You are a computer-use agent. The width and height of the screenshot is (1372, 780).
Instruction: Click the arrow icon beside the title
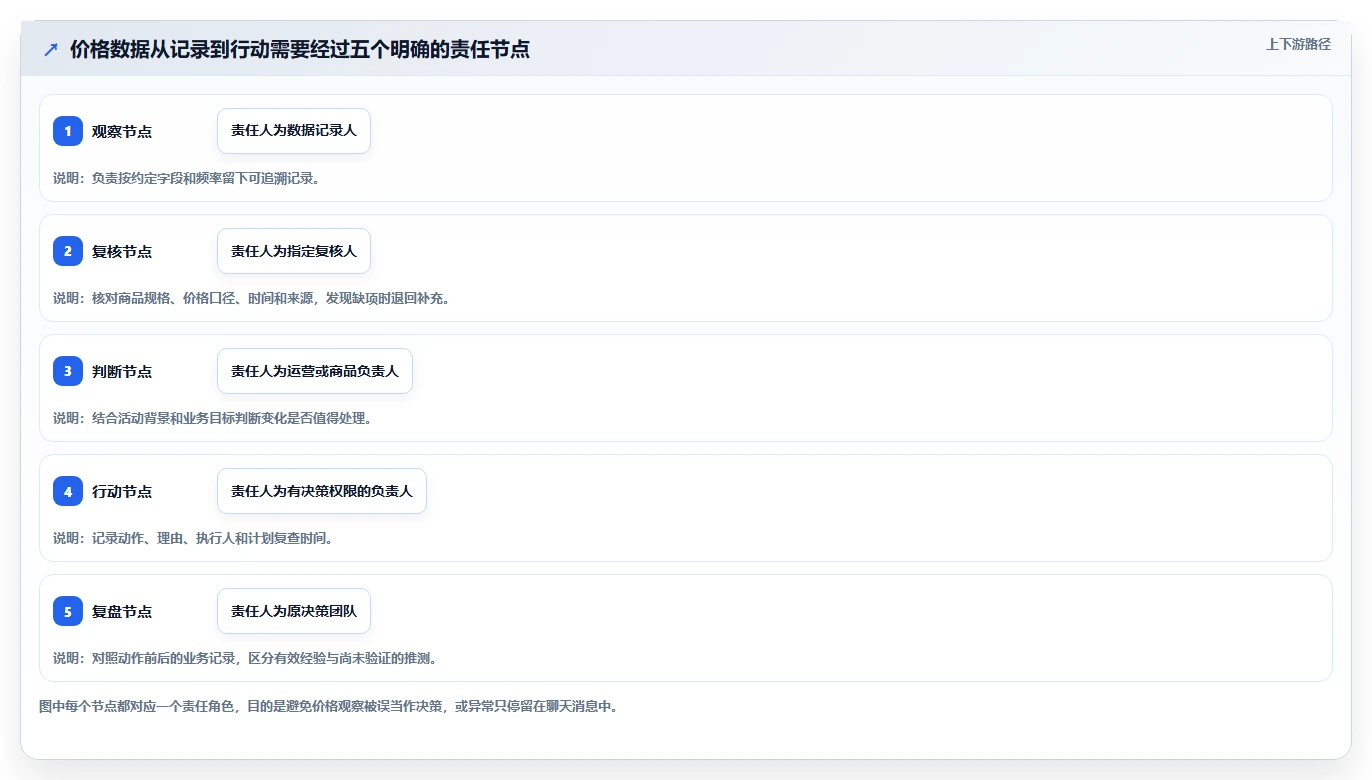[51, 50]
